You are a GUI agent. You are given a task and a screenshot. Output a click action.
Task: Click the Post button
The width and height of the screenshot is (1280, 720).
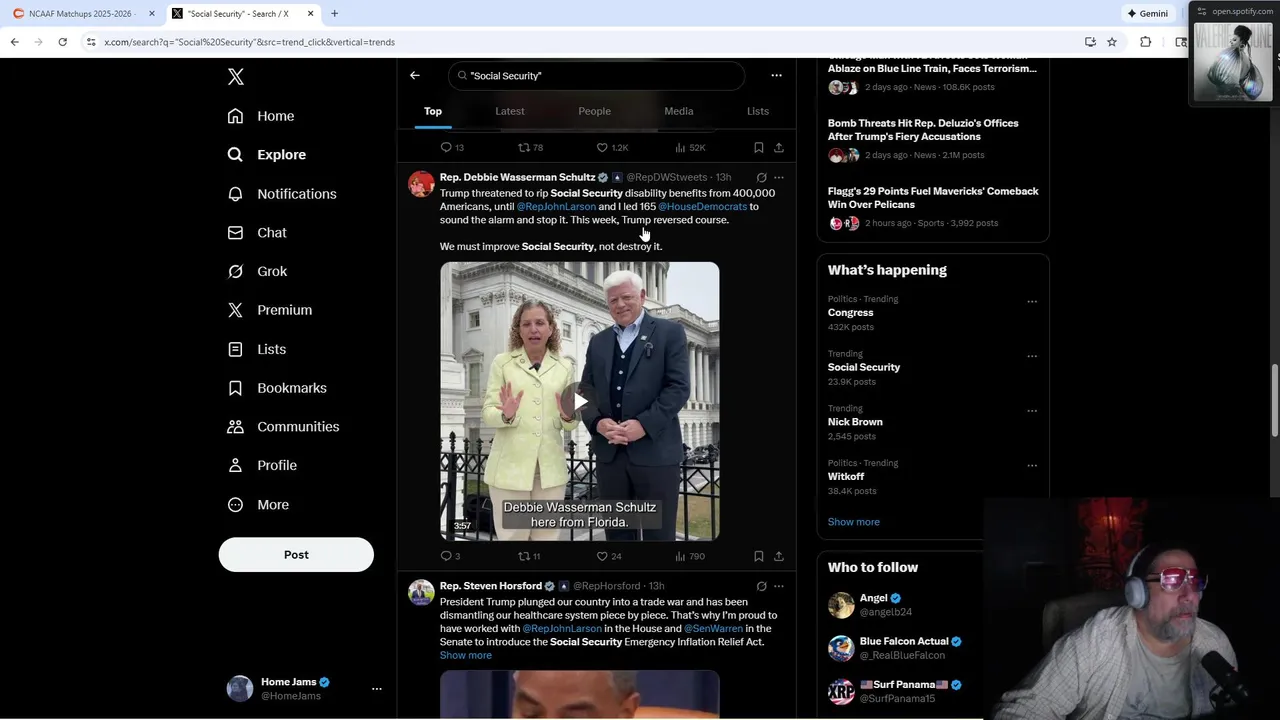tap(296, 555)
